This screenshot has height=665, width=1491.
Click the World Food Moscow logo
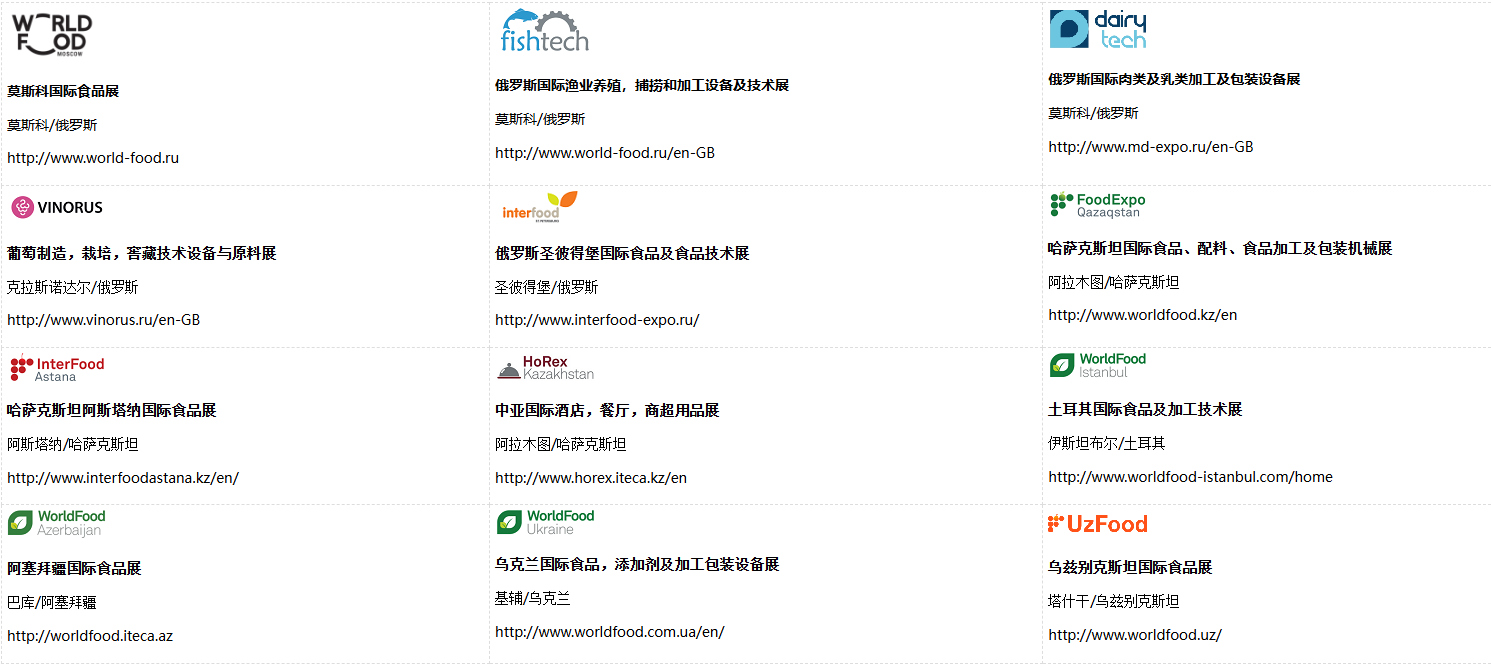(52, 35)
